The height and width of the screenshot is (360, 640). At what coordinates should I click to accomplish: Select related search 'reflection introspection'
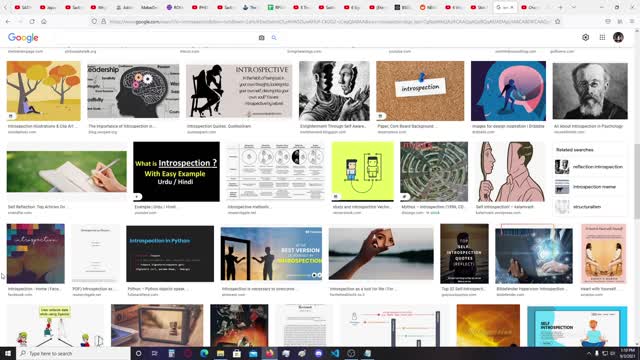(589, 167)
